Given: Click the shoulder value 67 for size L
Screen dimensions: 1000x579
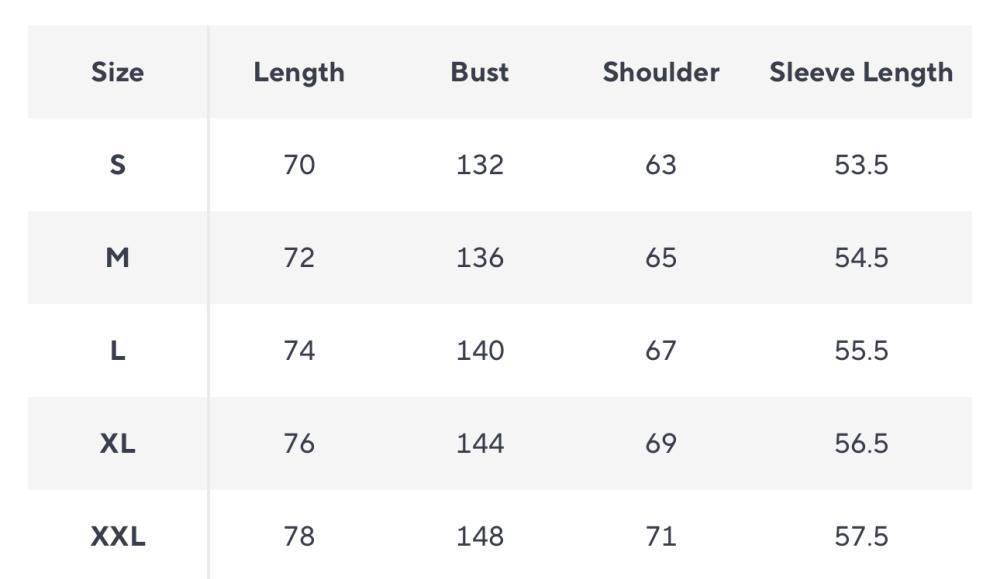Looking at the screenshot, I should [661, 351].
